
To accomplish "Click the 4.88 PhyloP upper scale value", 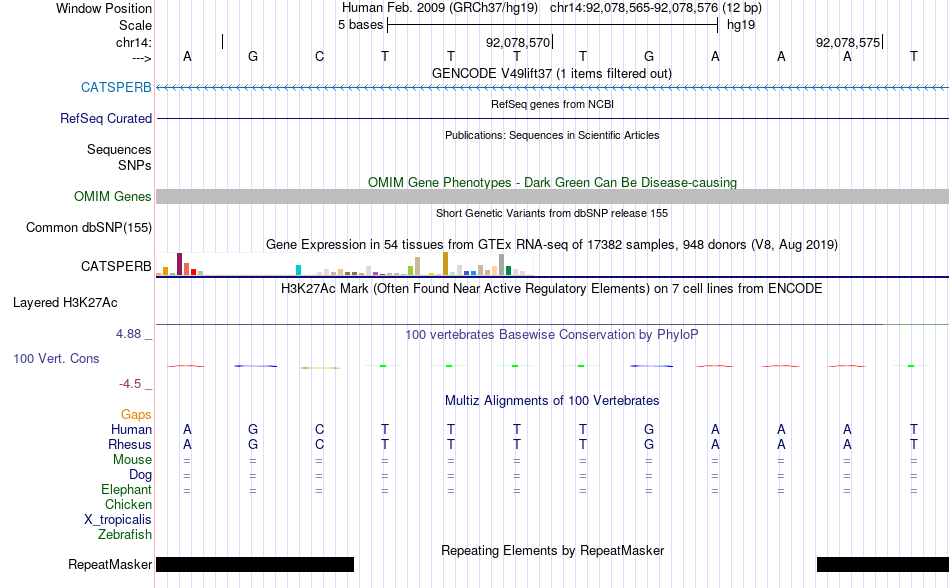I will 128,334.
